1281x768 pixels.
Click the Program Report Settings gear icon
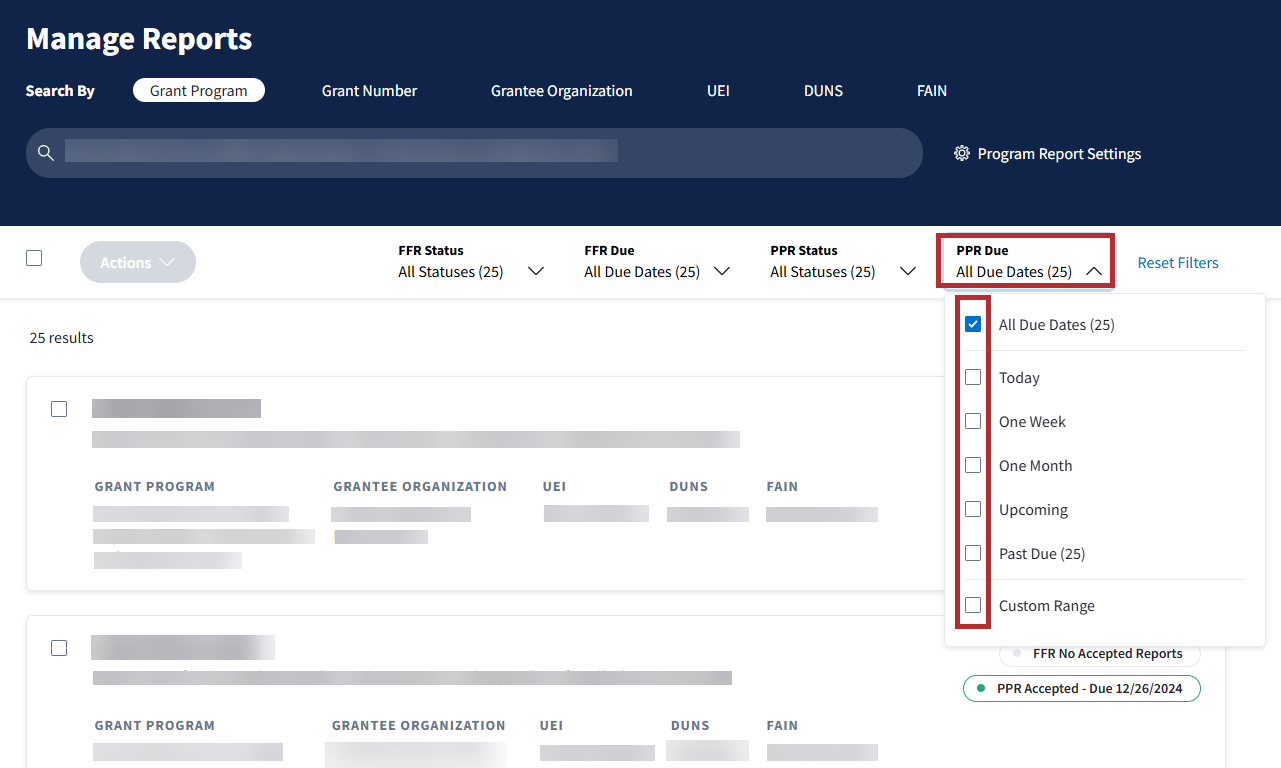click(962, 154)
